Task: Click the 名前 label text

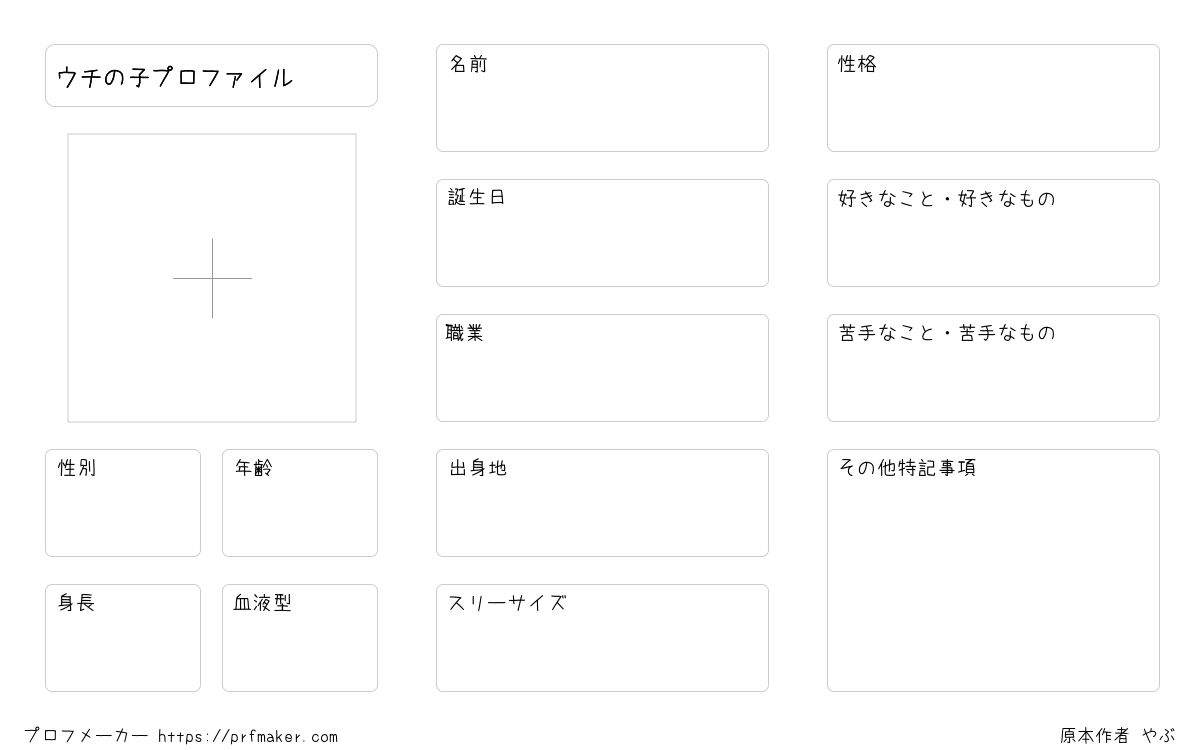Action: click(468, 64)
